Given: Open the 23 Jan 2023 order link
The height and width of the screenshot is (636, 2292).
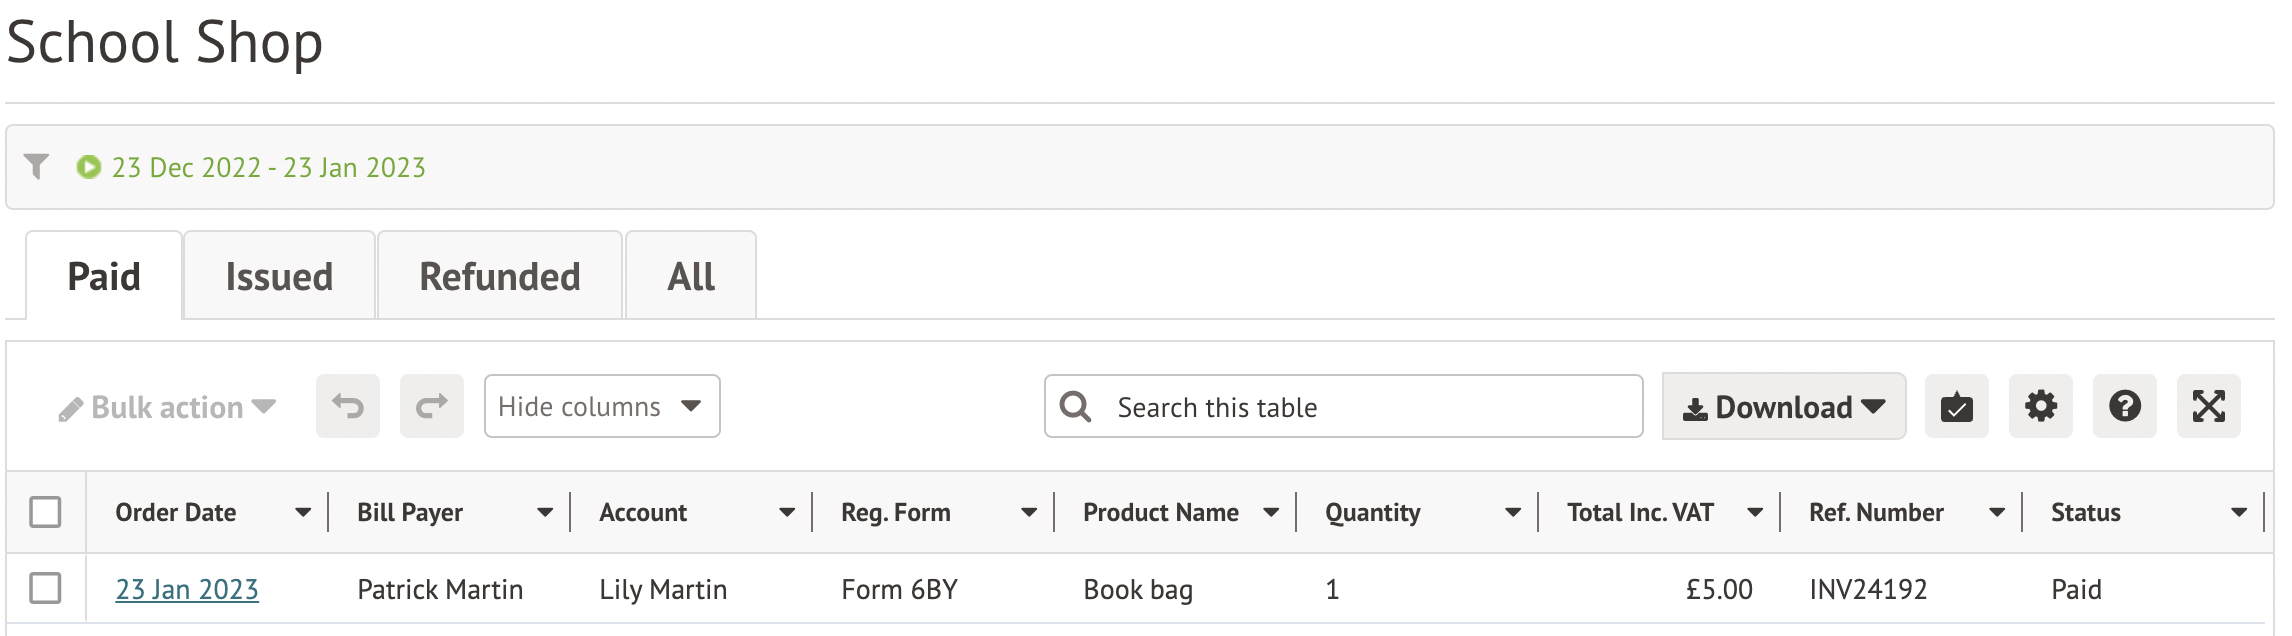Looking at the screenshot, I should click(x=187, y=589).
